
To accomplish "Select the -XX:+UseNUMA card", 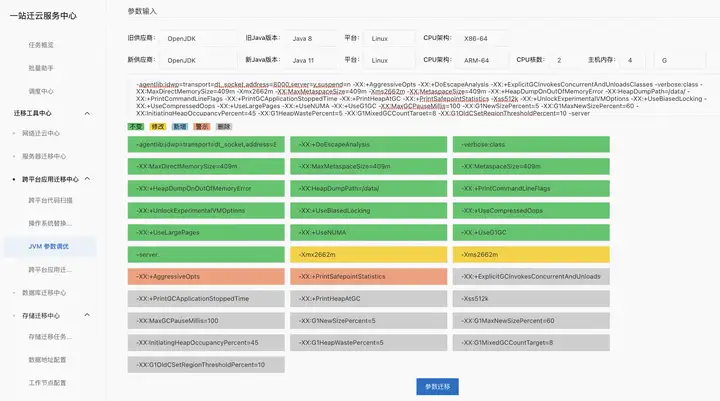I will tap(369, 232).
